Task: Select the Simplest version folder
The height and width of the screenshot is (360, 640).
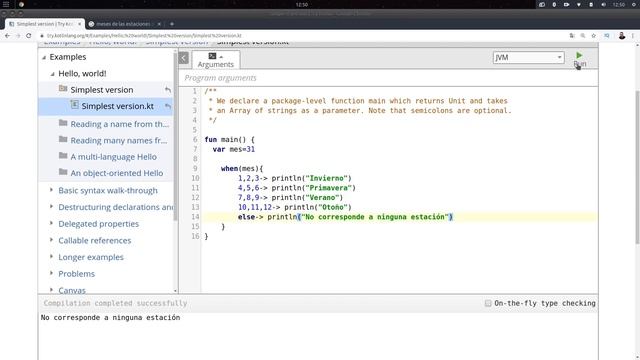Action: coord(102,90)
